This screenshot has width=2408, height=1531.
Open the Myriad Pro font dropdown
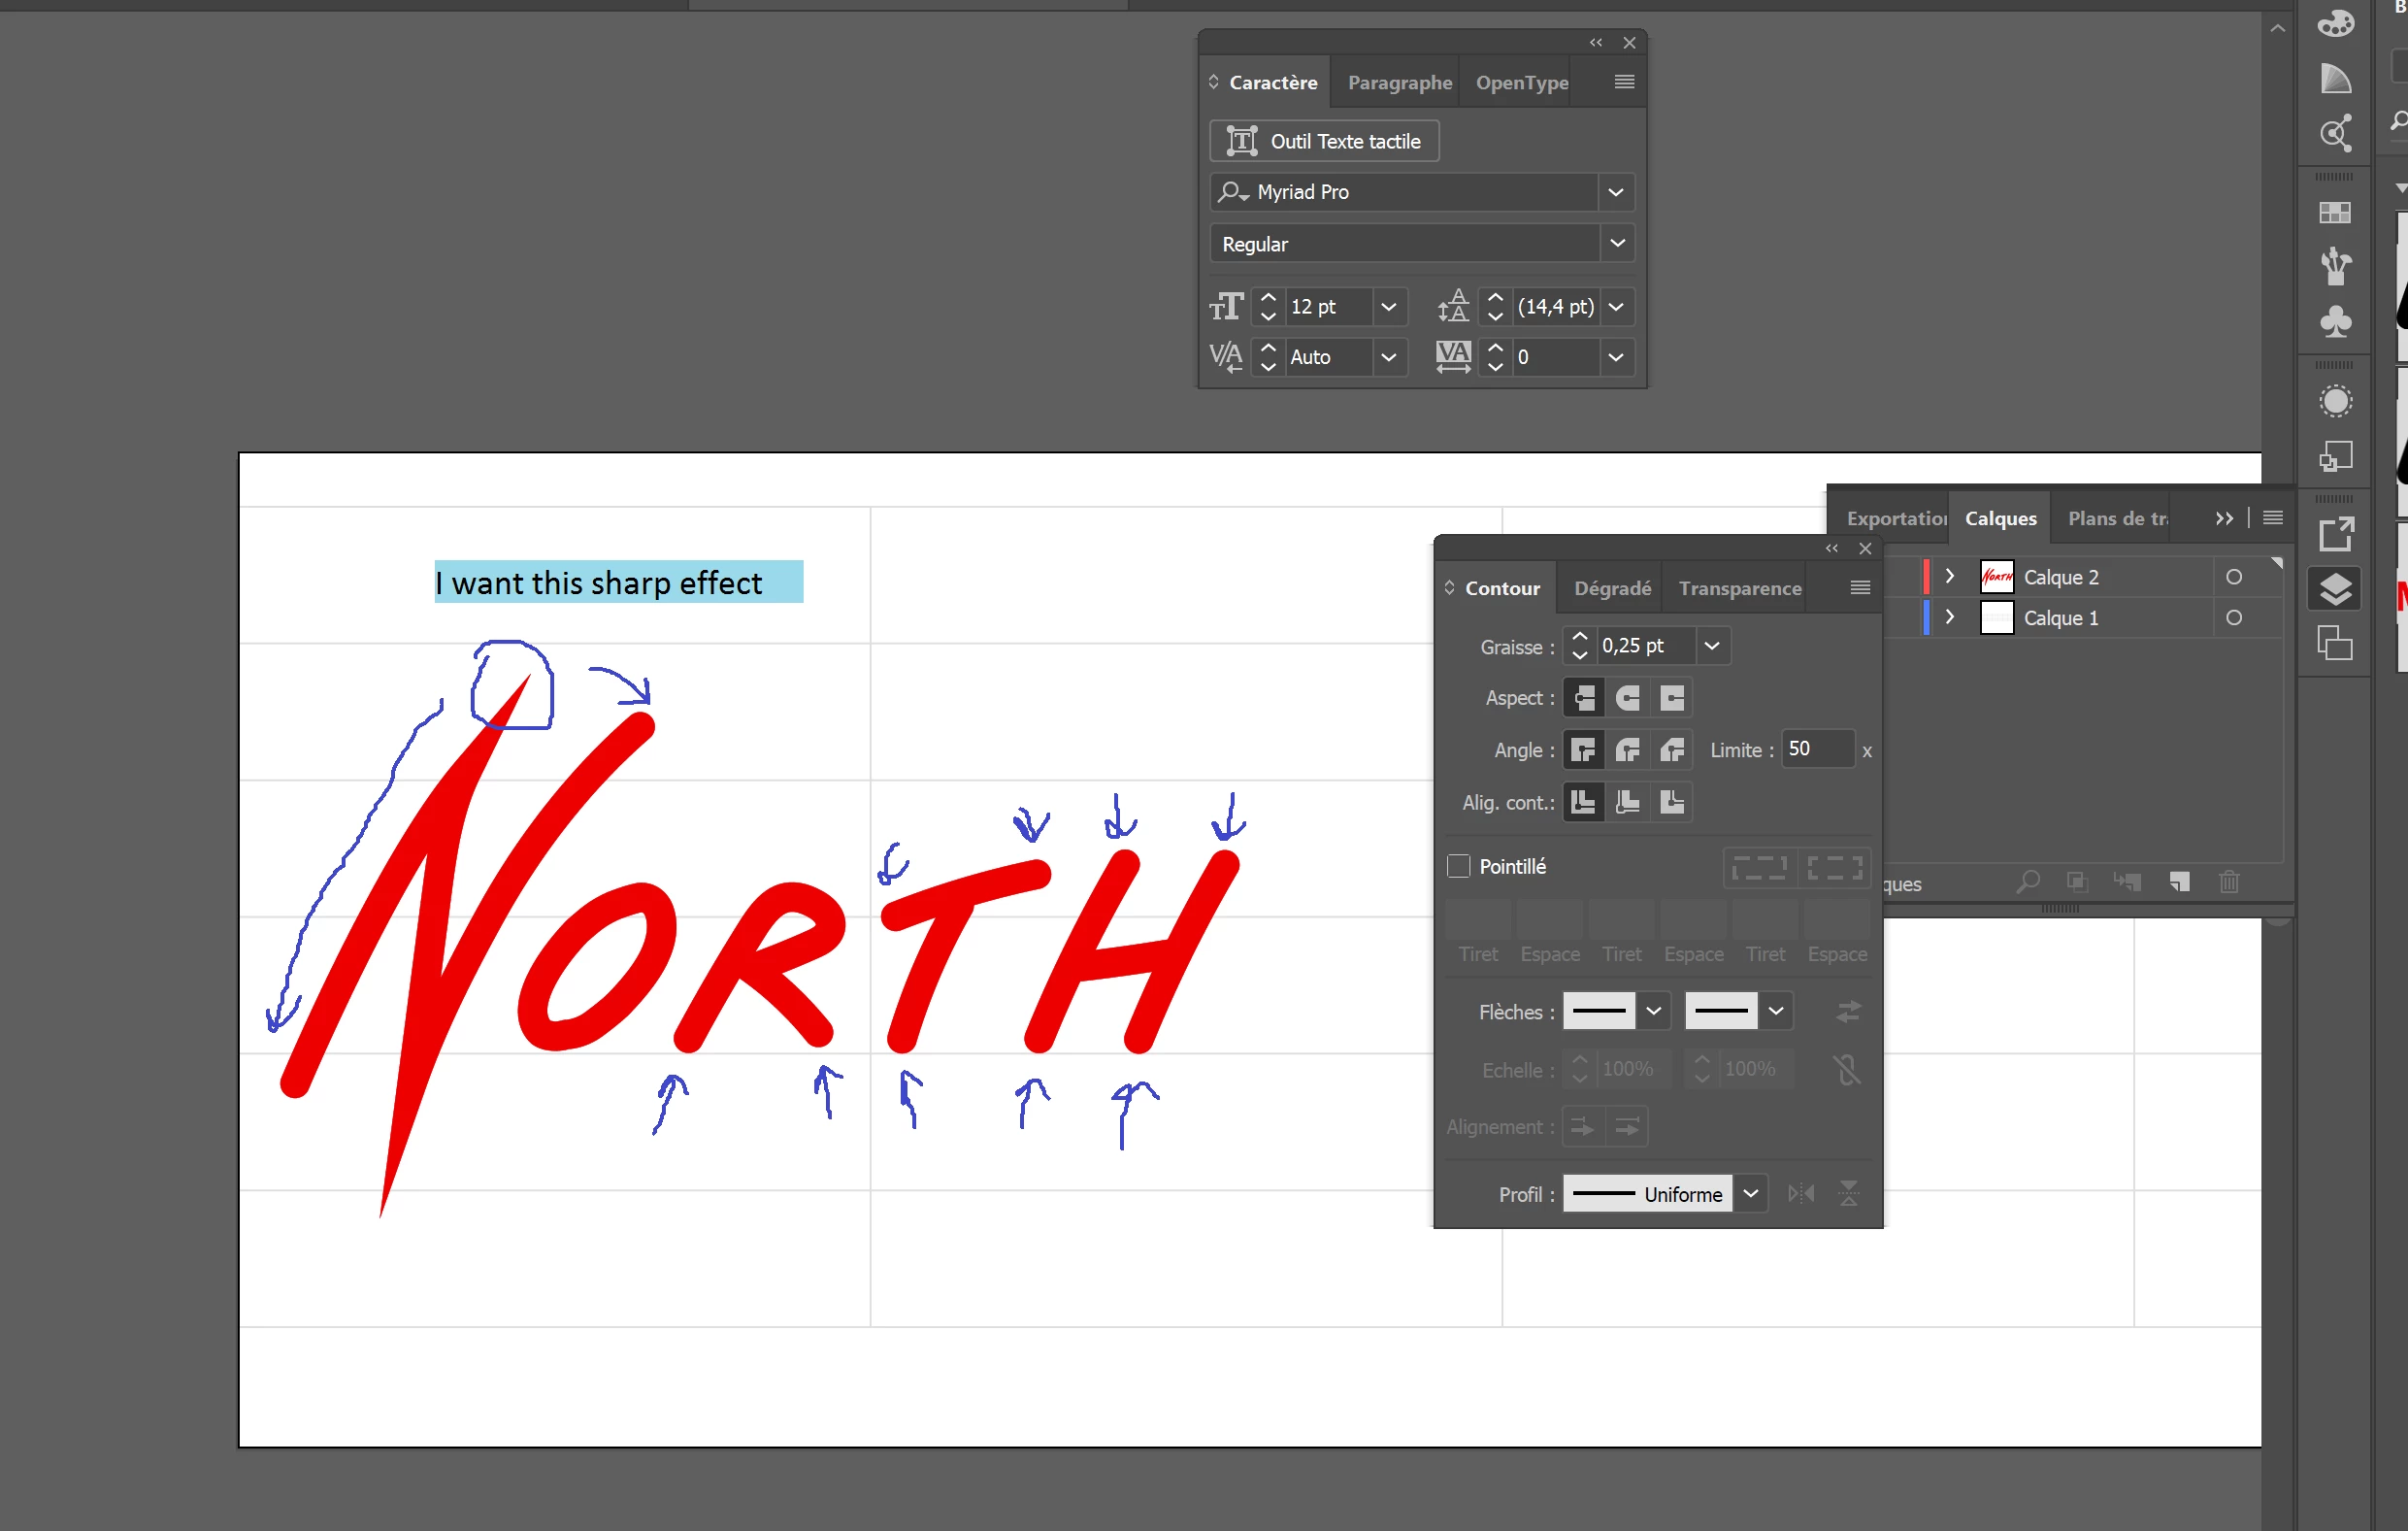click(1615, 192)
